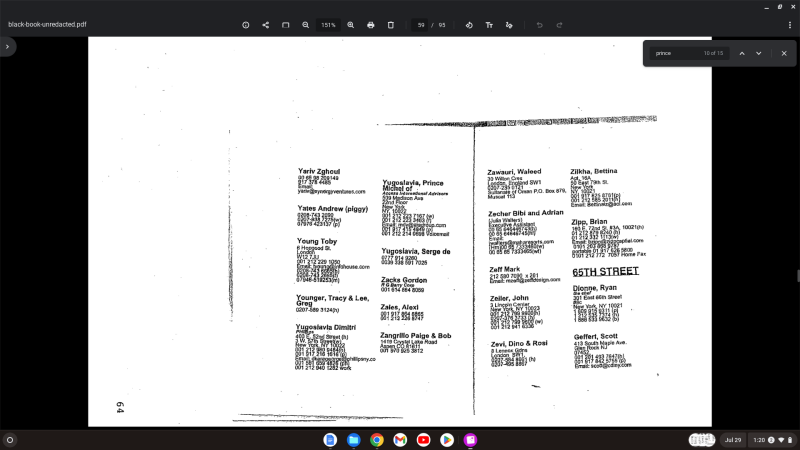Close the find-in-document bar

[x=784, y=53]
